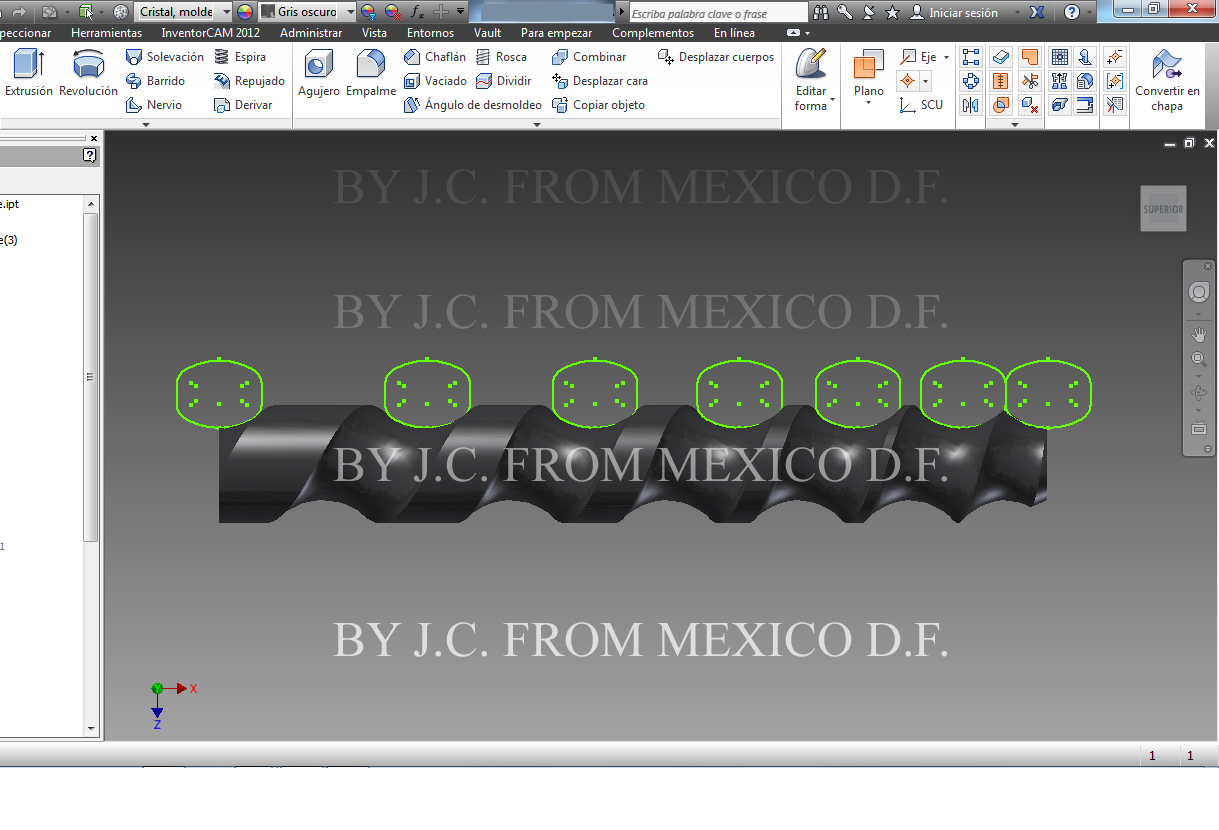Screen dimensions: 1219x830
Task: Select the circular pattern icon
Action: coord(970,81)
